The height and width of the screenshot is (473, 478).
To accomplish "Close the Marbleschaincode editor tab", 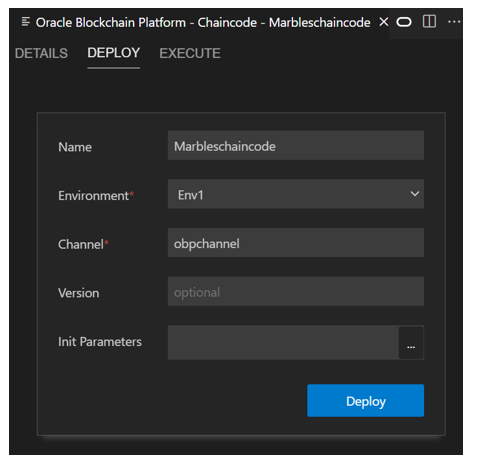I will click(x=384, y=22).
